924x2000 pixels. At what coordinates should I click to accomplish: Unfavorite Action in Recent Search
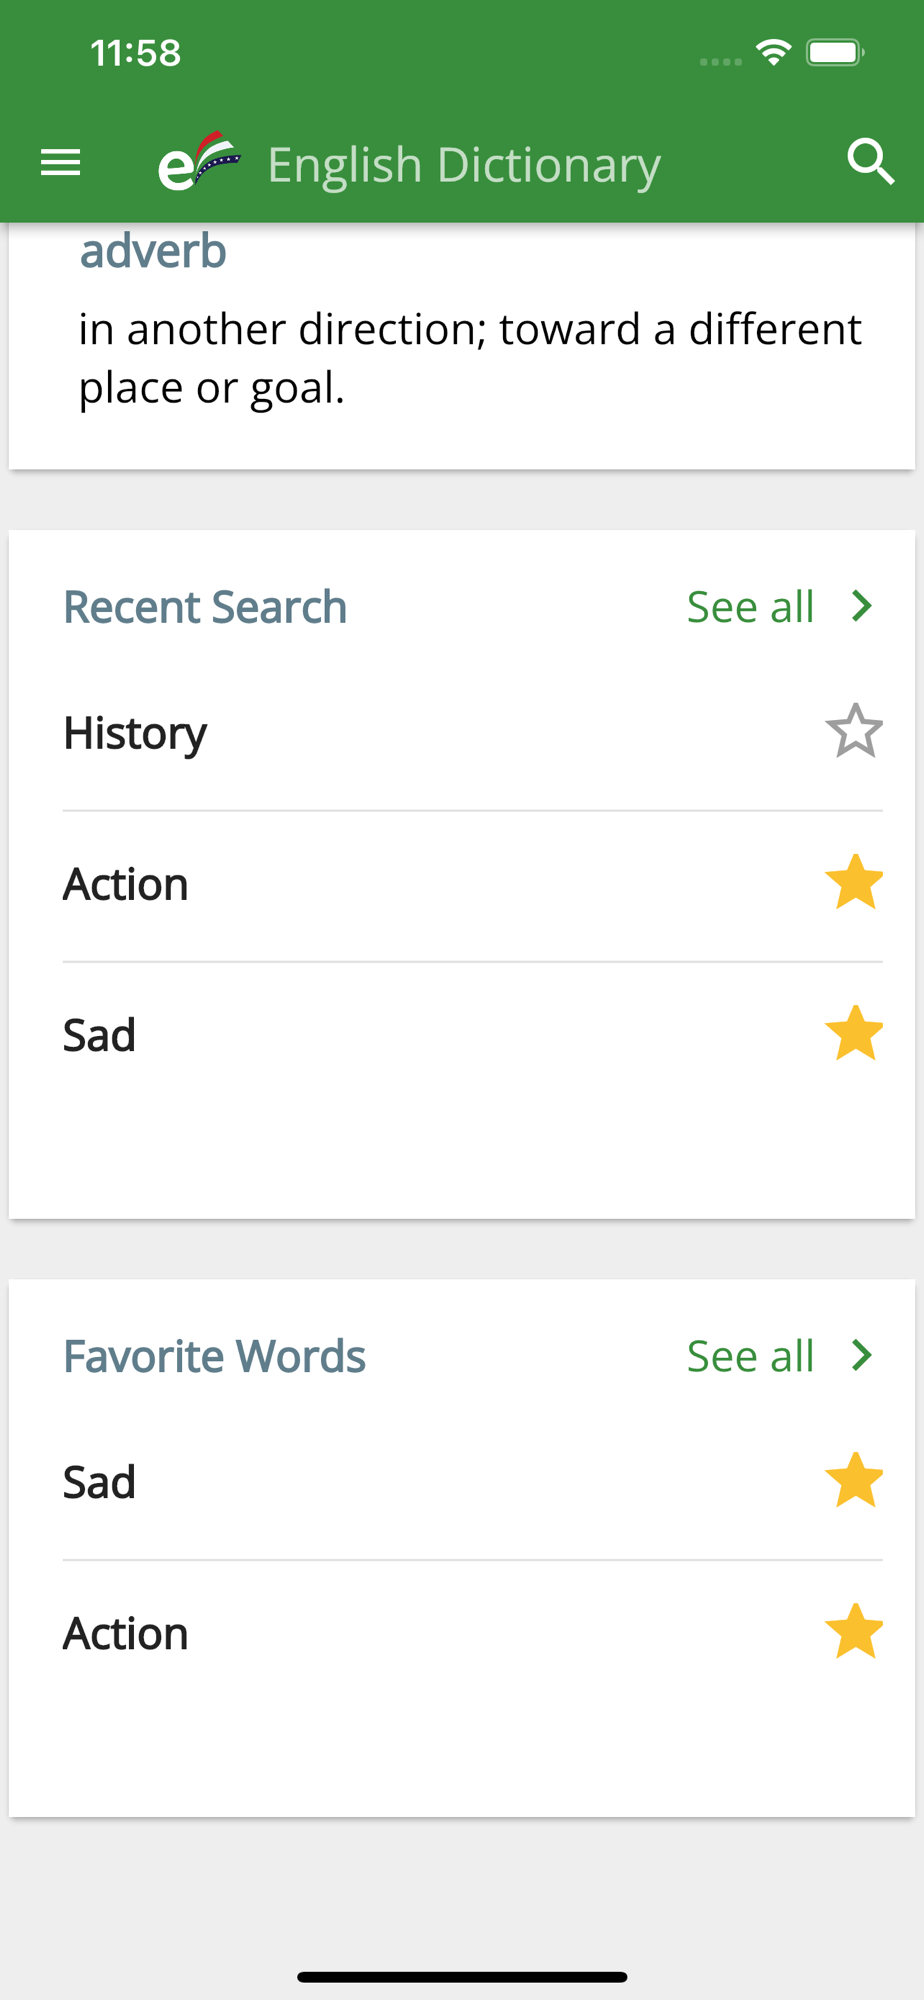[854, 882]
